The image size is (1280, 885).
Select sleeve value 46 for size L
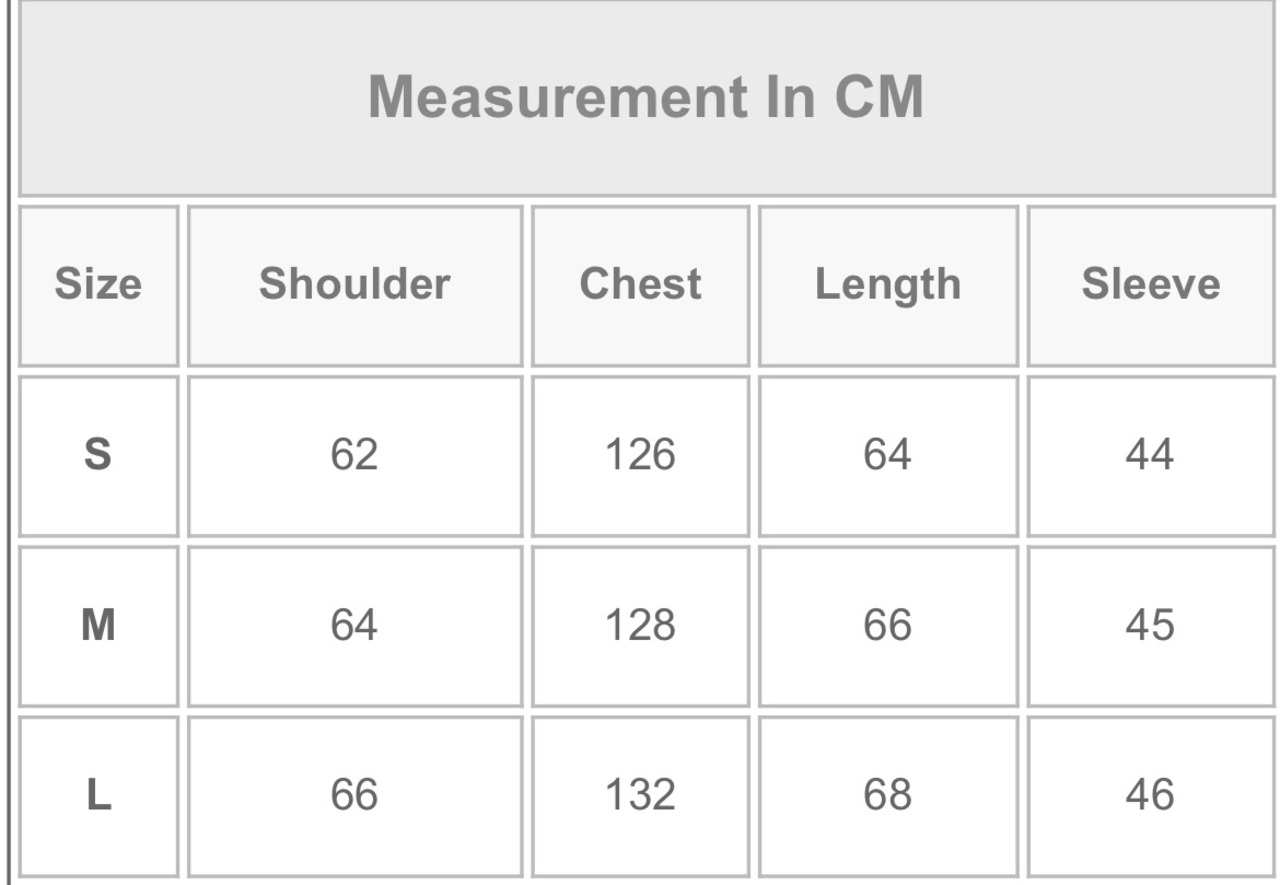(1149, 796)
